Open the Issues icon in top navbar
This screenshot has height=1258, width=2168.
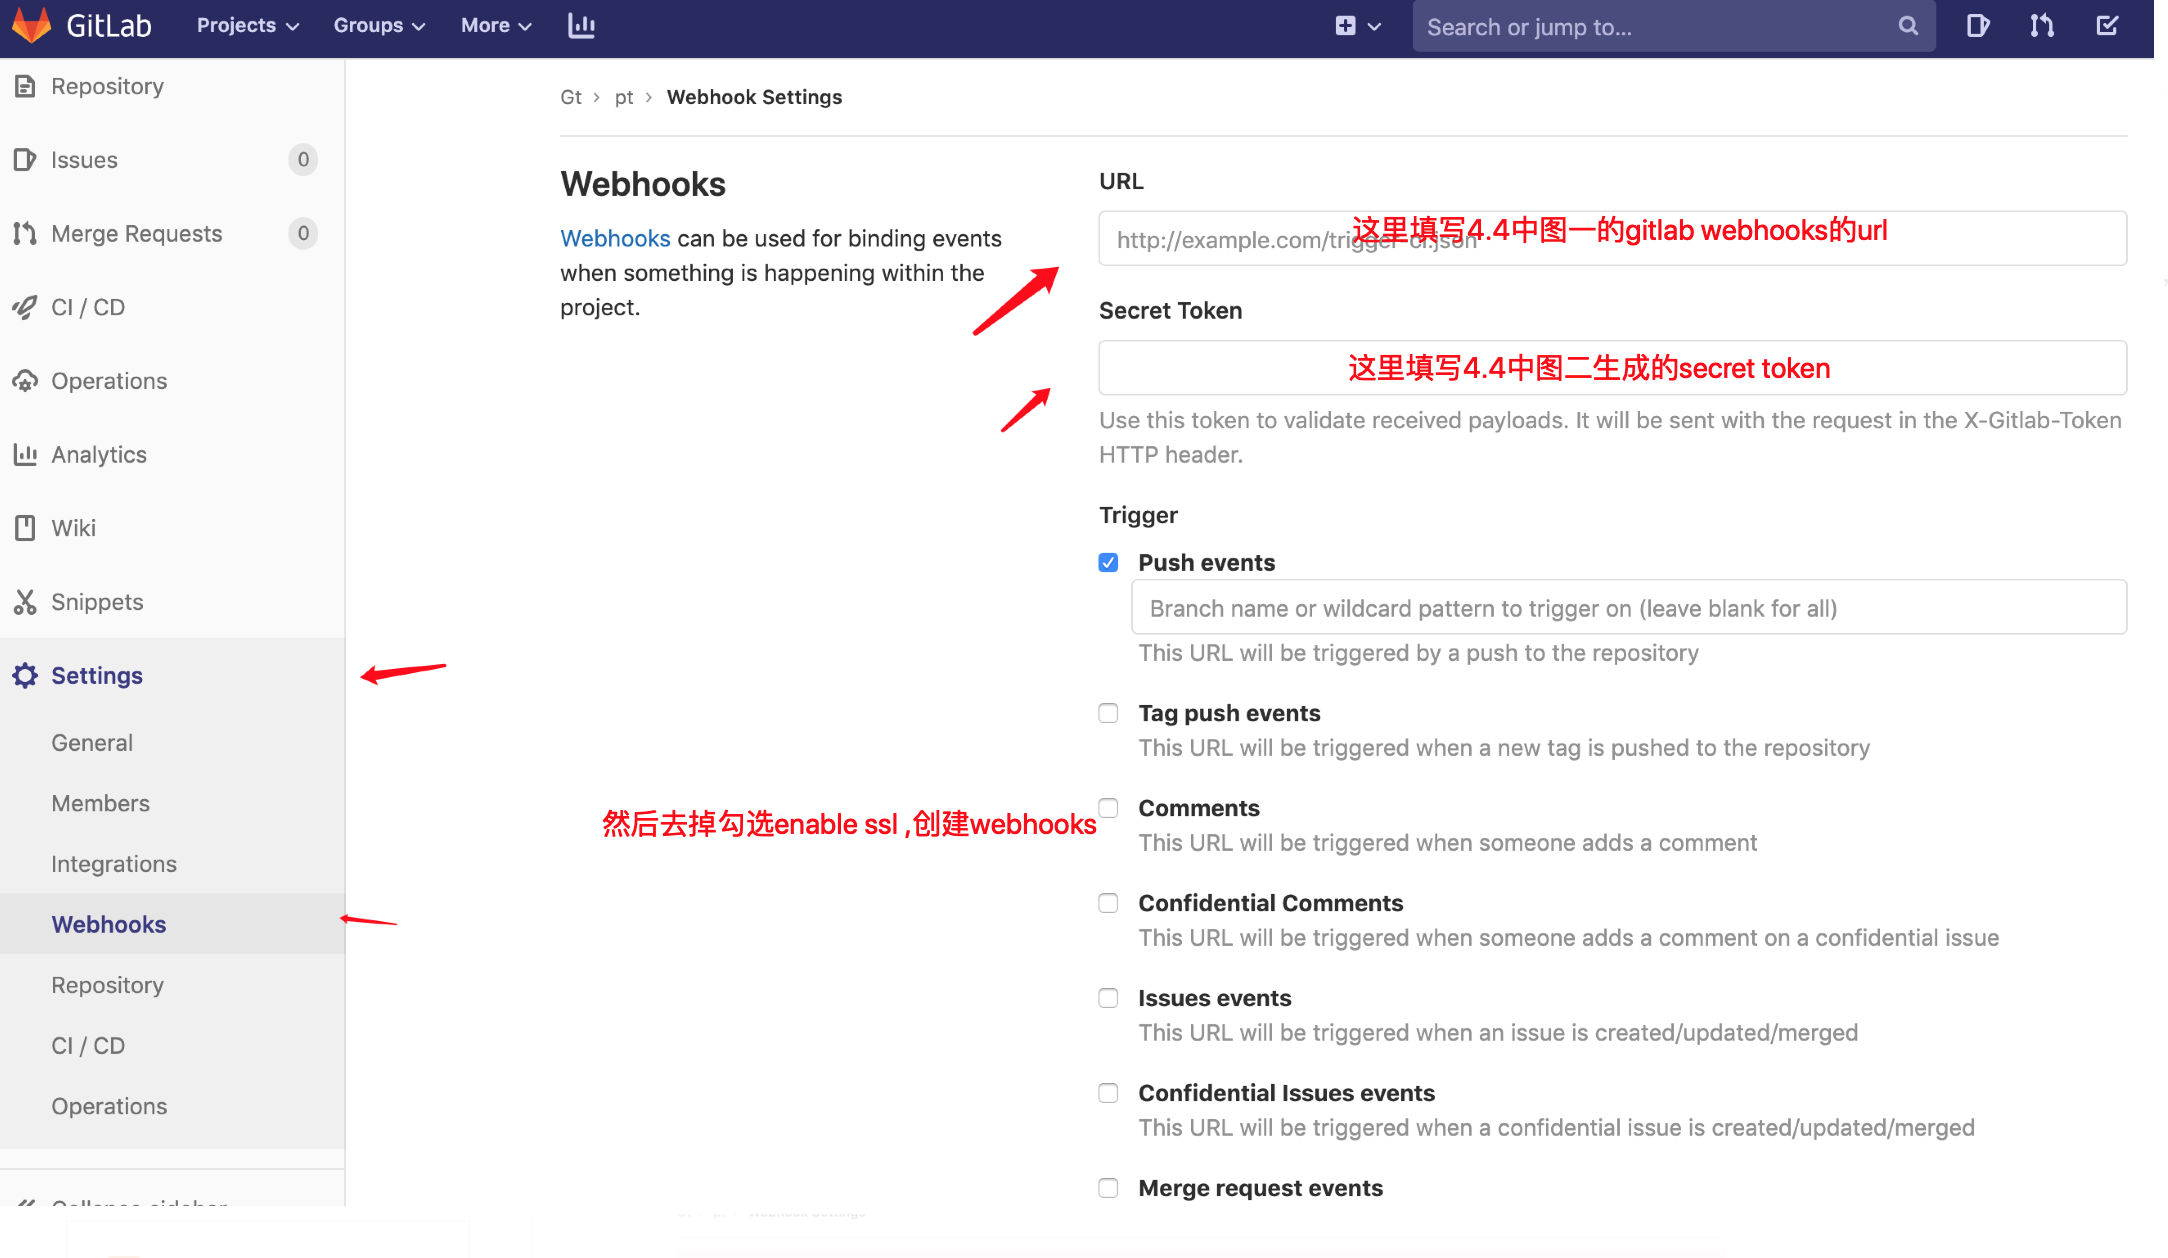(1977, 26)
